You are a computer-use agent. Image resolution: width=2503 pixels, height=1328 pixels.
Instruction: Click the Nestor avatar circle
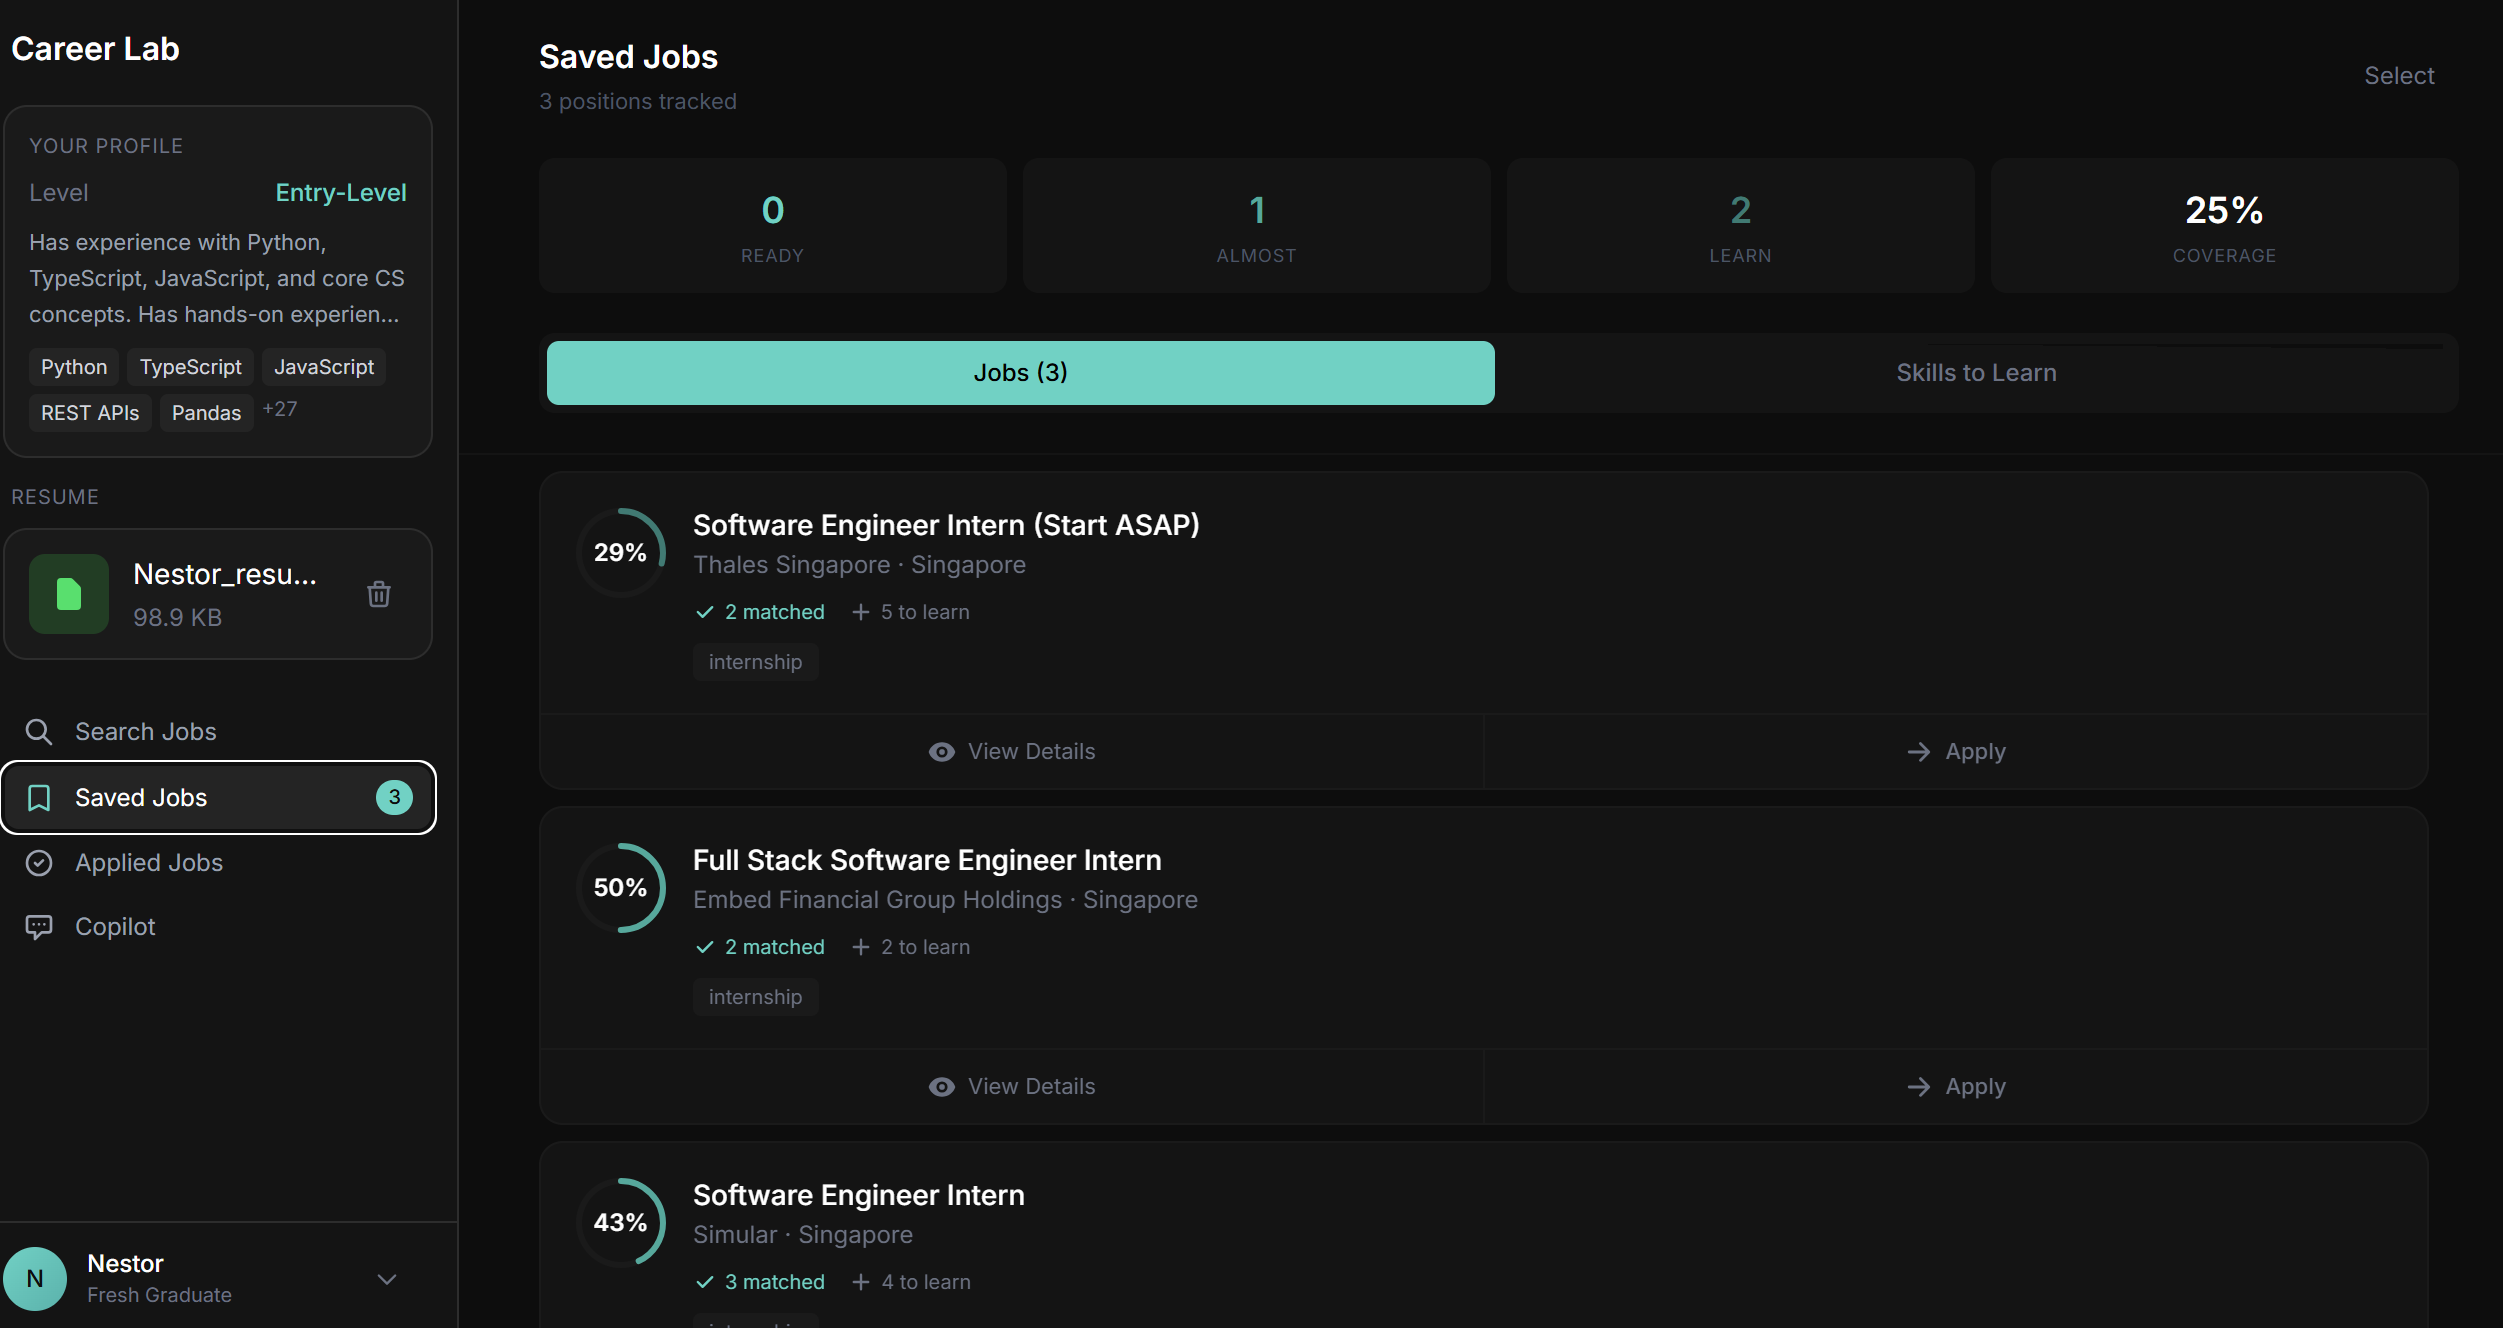(35, 1278)
